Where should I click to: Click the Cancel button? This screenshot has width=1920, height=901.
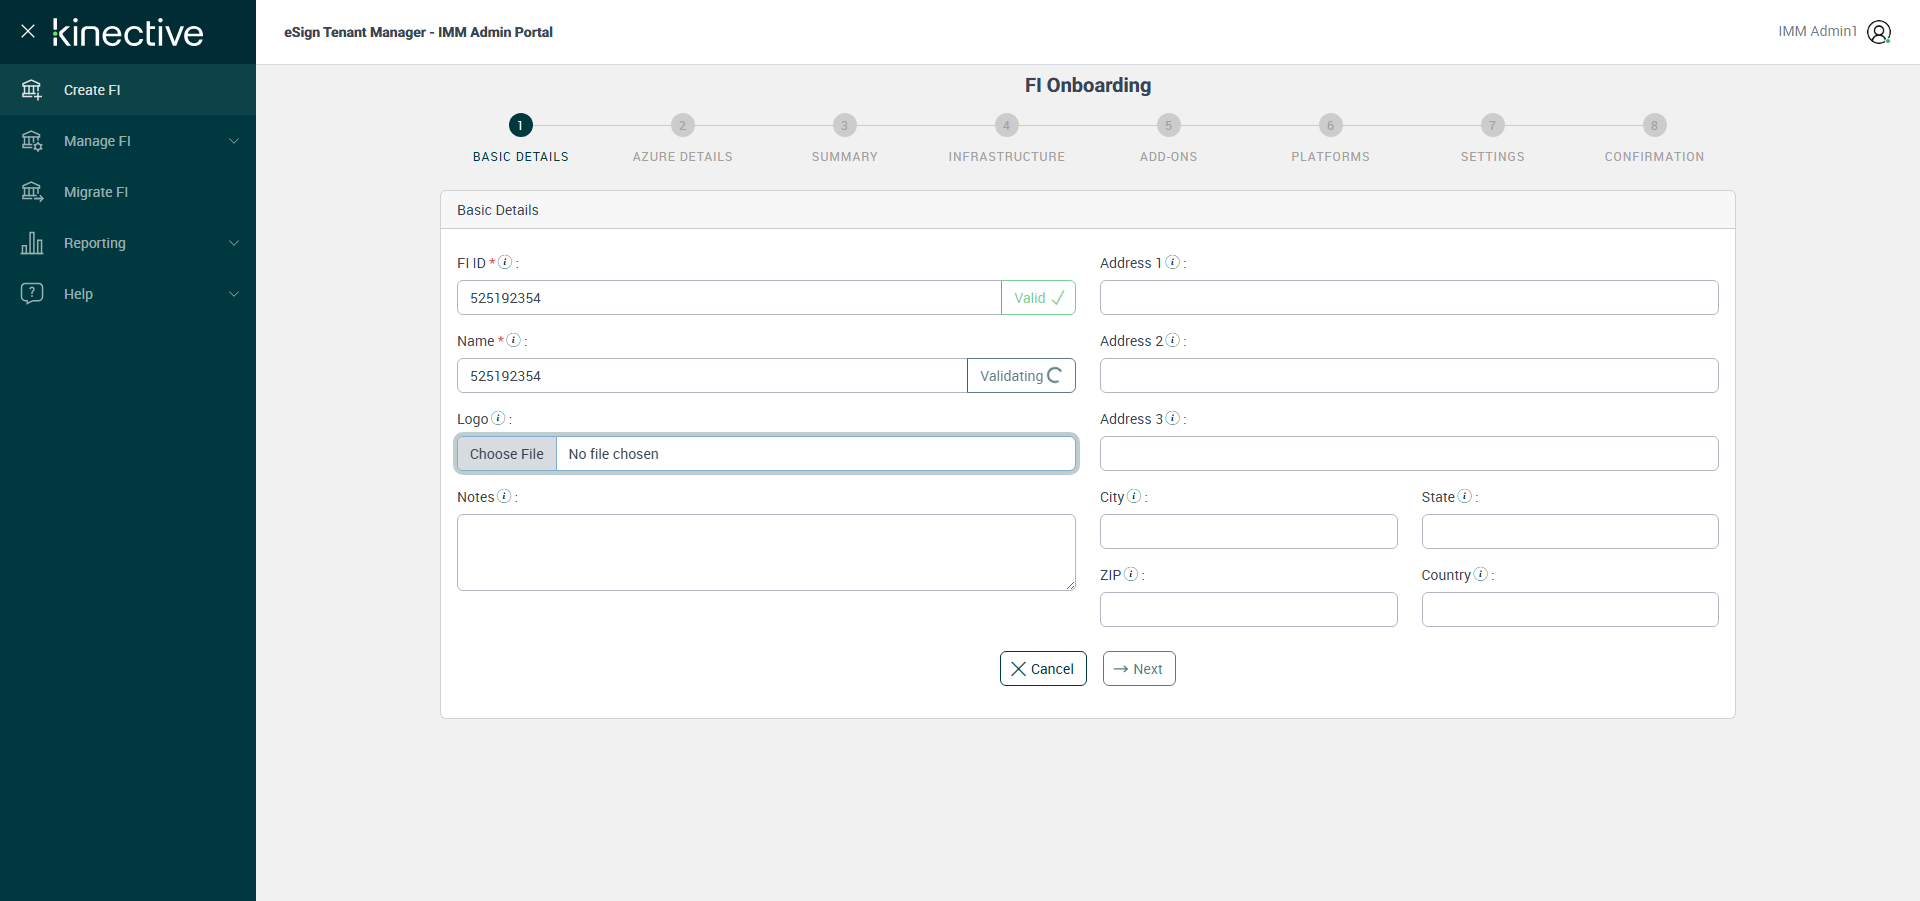pyautogui.click(x=1043, y=669)
